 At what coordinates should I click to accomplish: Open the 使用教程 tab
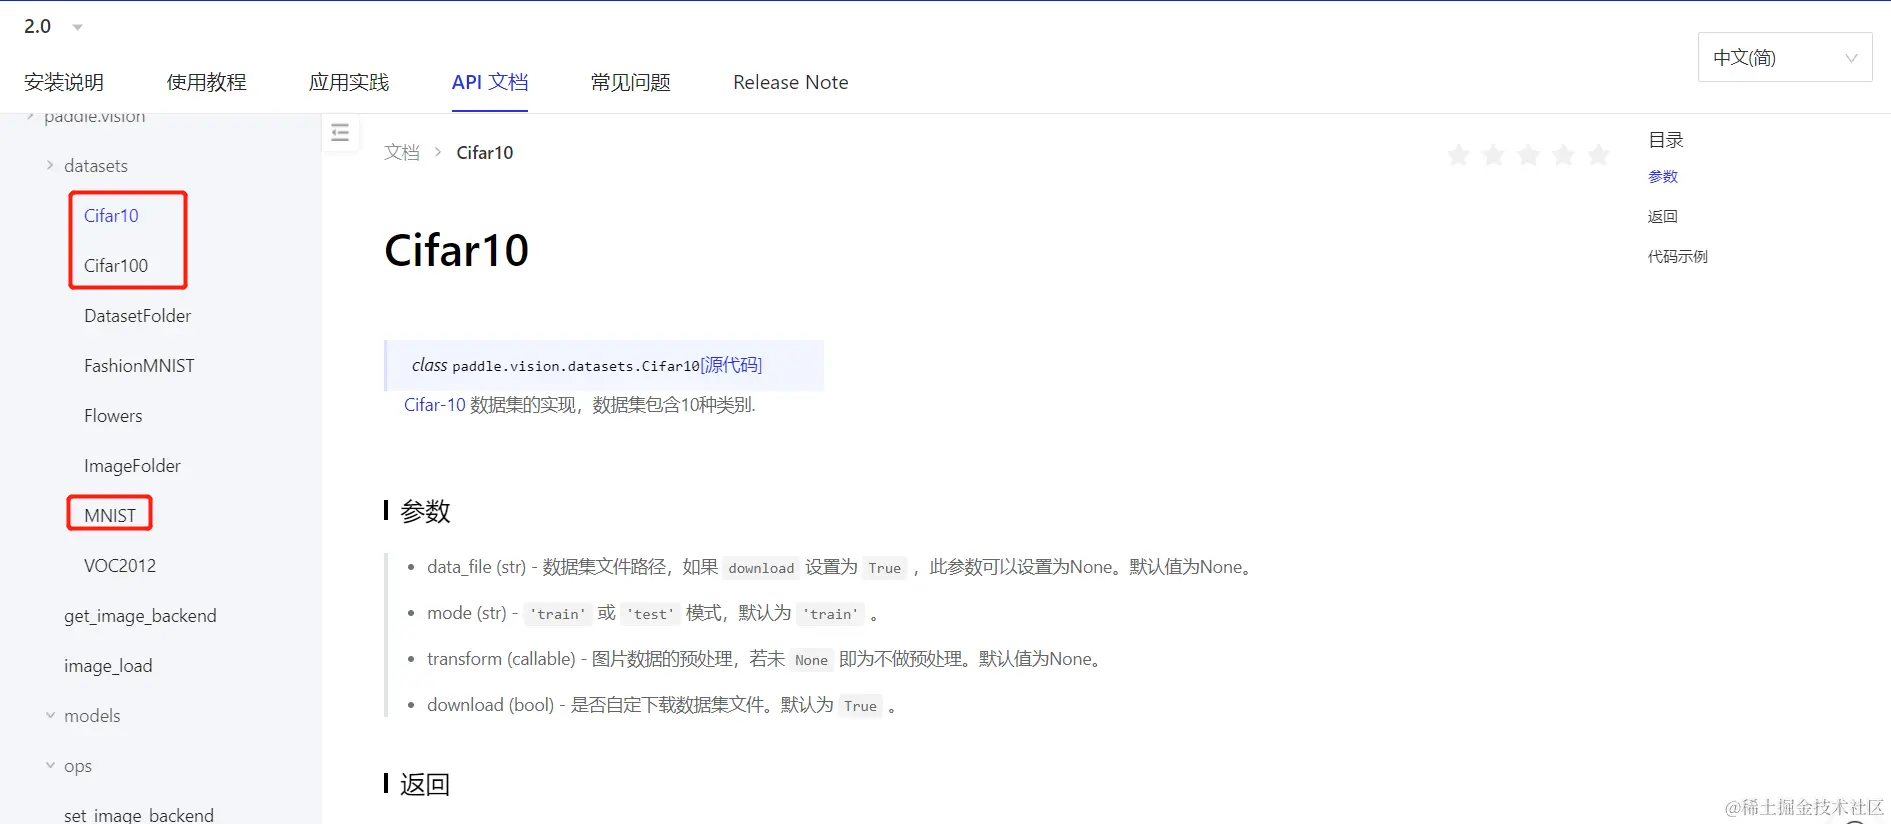(x=206, y=82)
